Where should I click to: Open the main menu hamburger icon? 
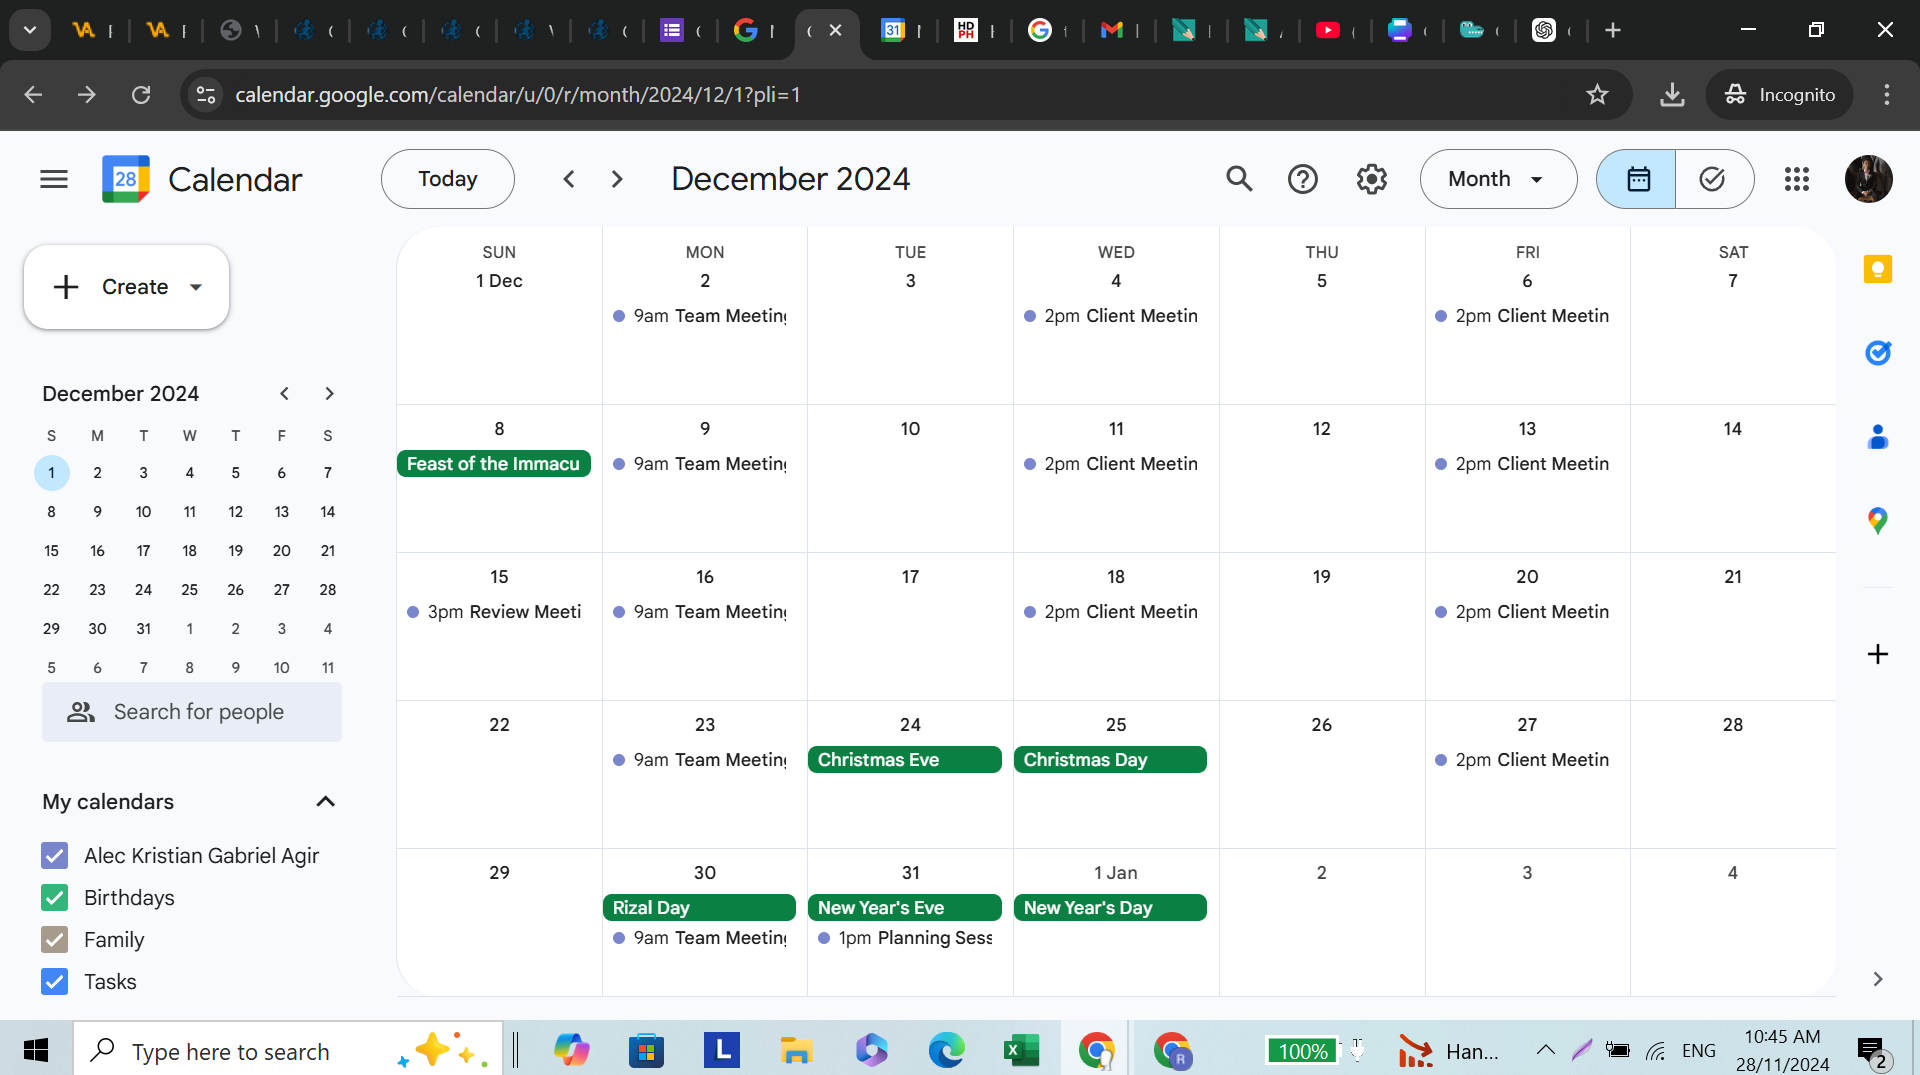click(x=54, y=179)
